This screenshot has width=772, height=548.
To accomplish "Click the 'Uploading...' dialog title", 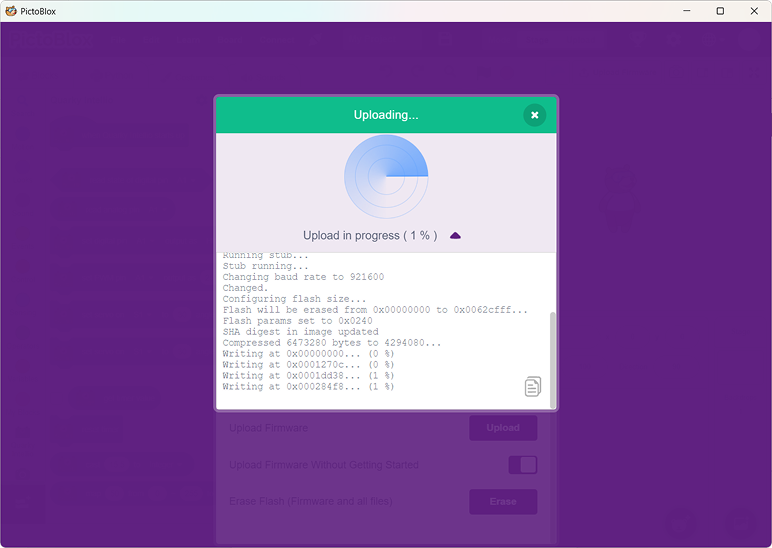I will [386, 115].
